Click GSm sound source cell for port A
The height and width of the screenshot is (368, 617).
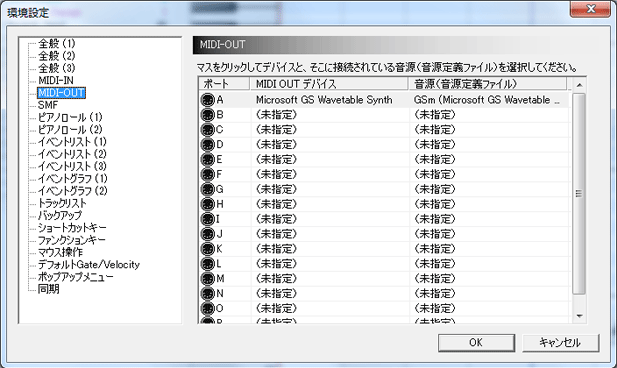tap(489, 100)
